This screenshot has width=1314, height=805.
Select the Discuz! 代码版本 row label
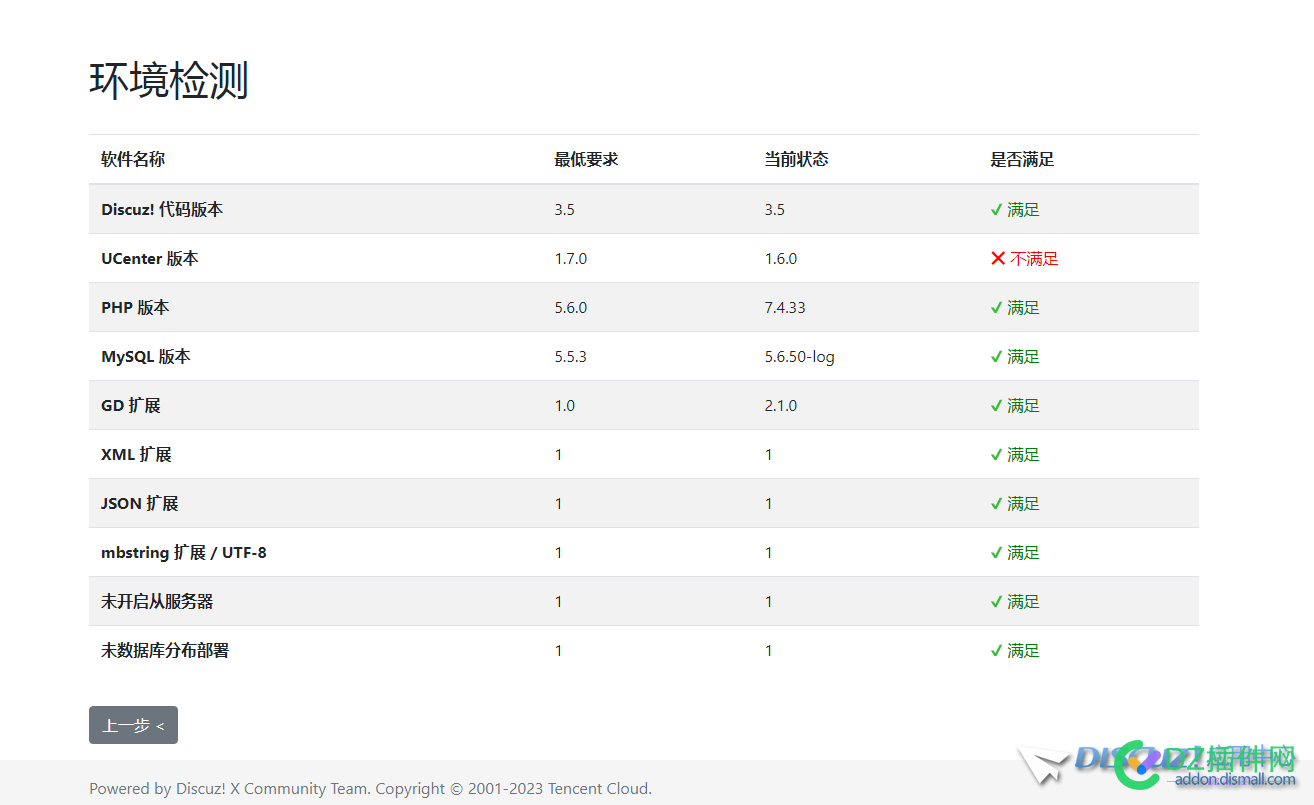[x=162, y=209]
